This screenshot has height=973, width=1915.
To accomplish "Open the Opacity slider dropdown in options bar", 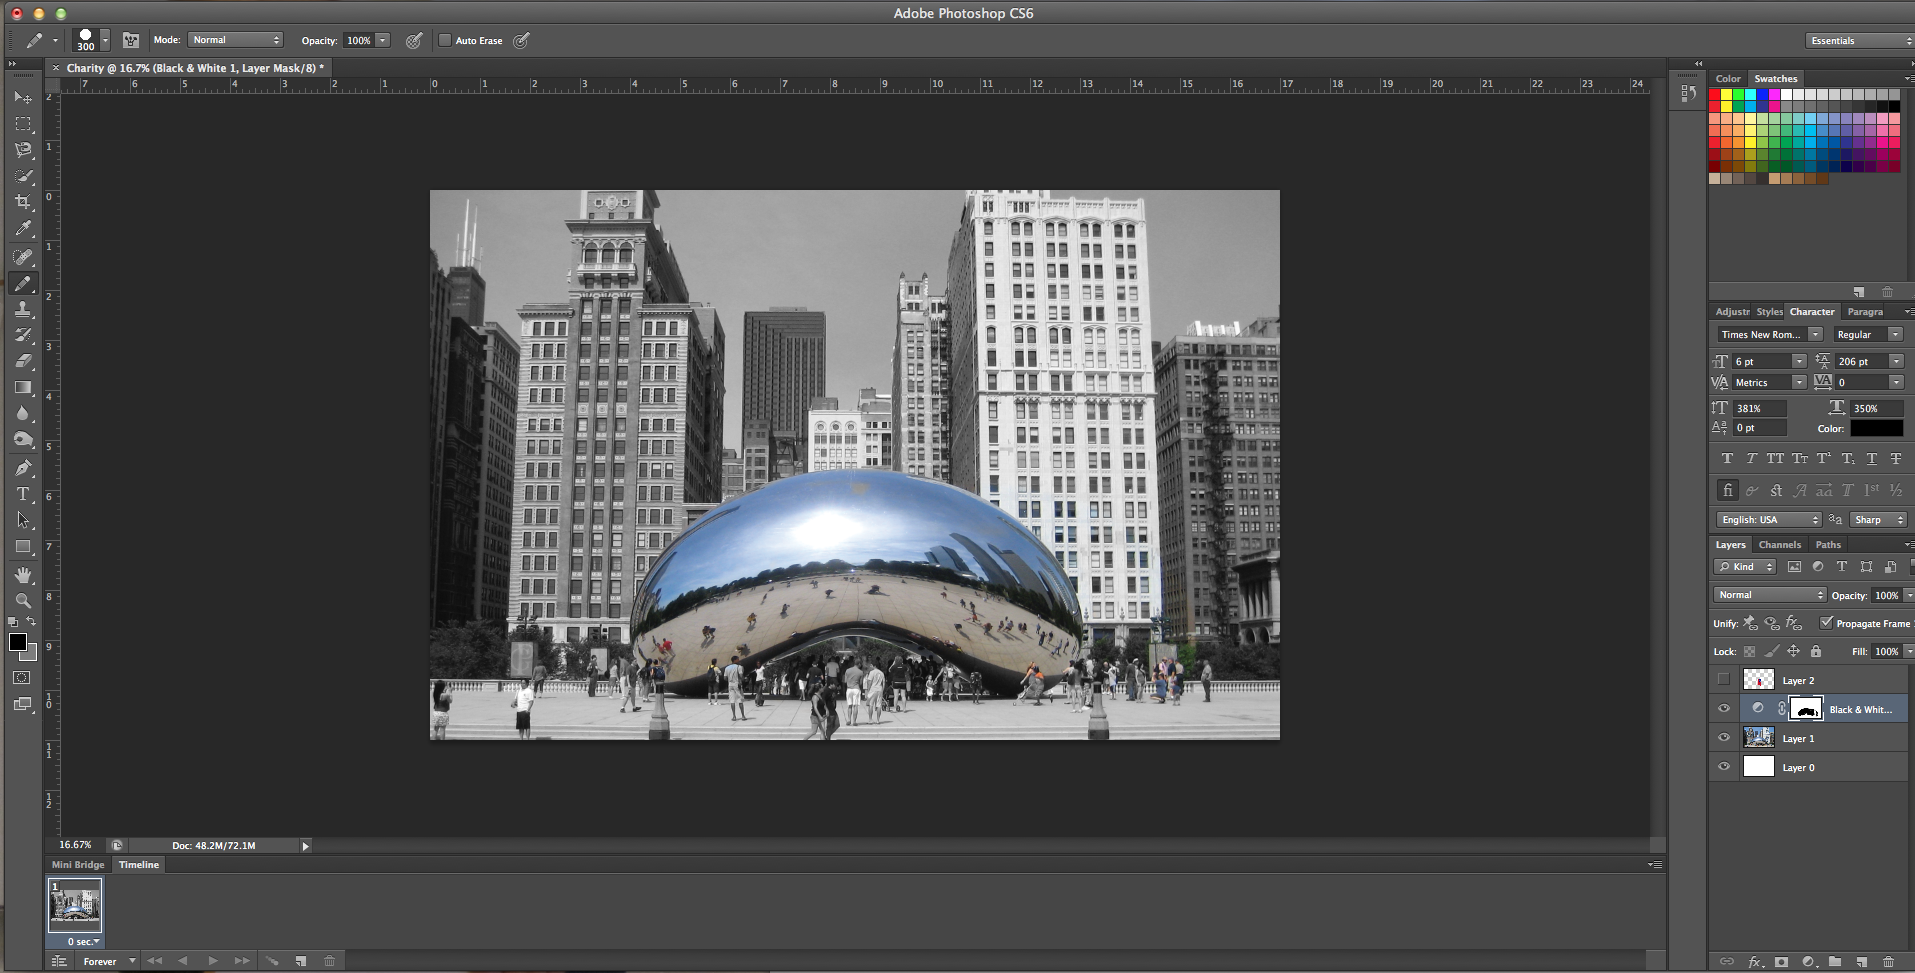I will click(383, 40).
